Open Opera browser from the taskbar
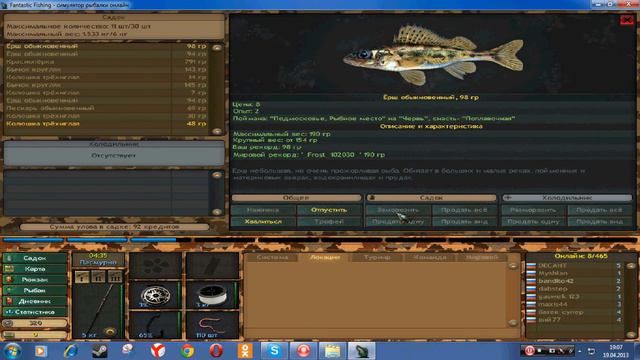640x360 pixels. pos(216,351)
